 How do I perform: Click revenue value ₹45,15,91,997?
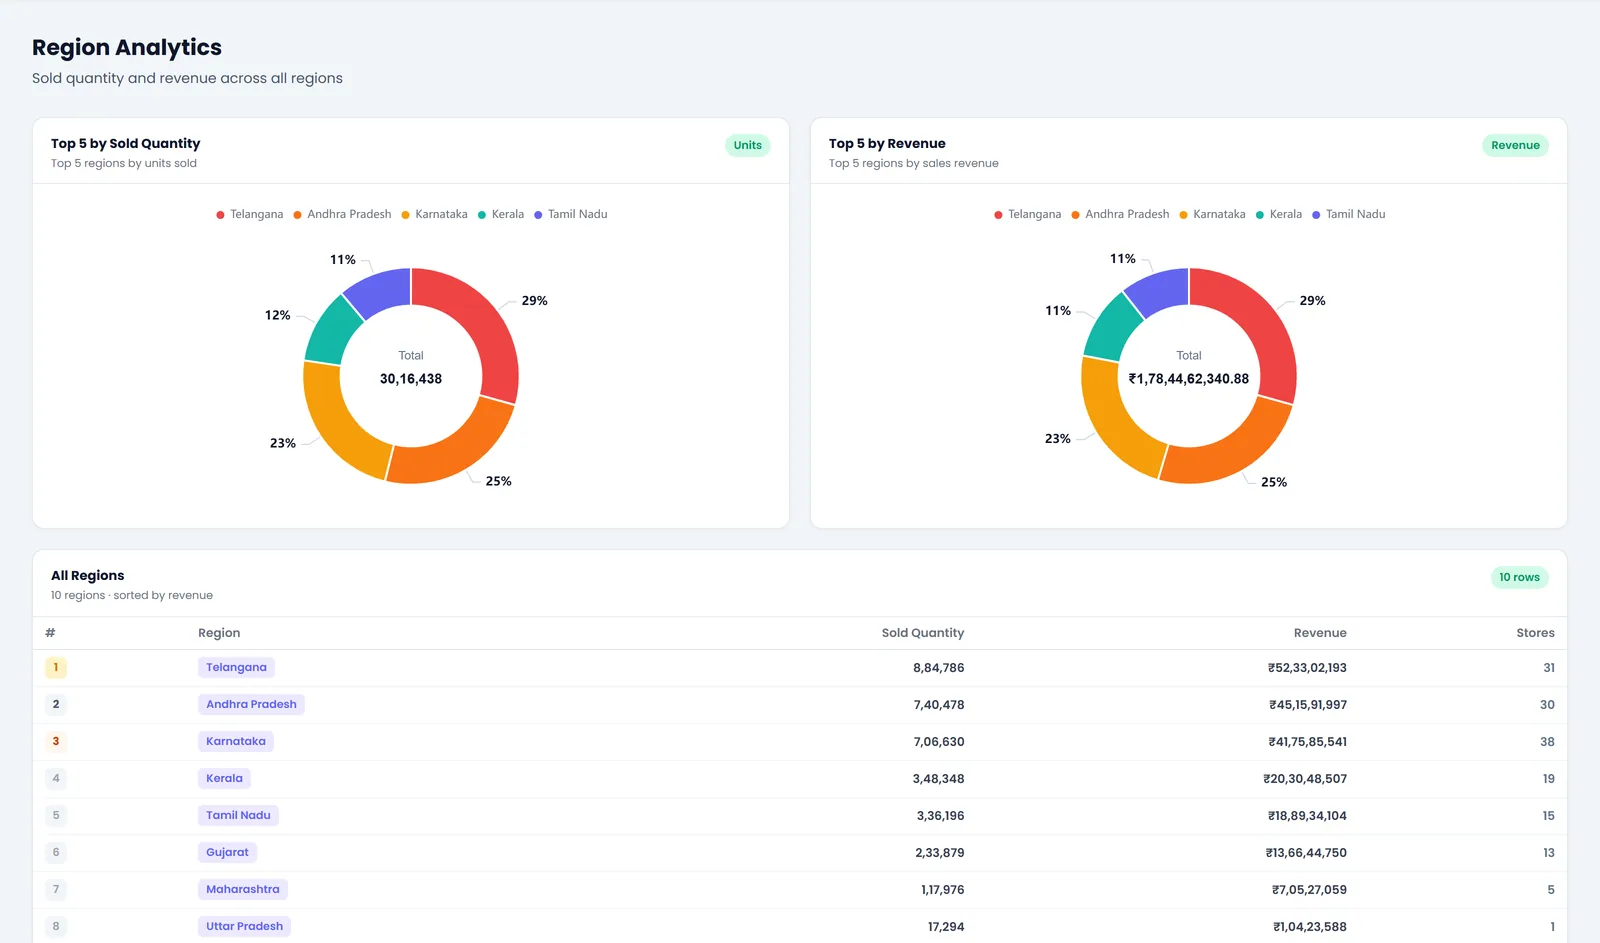[x=1308, y=705]
